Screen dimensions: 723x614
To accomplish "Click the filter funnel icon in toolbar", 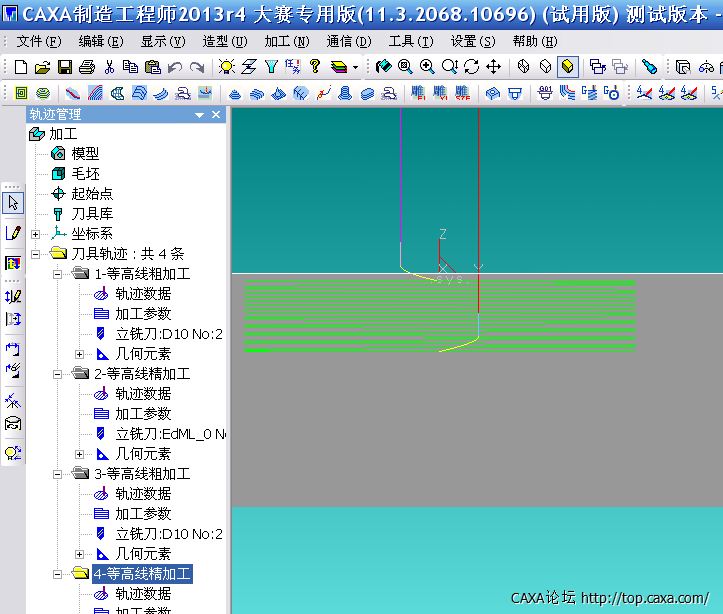I will pos(271,67).
